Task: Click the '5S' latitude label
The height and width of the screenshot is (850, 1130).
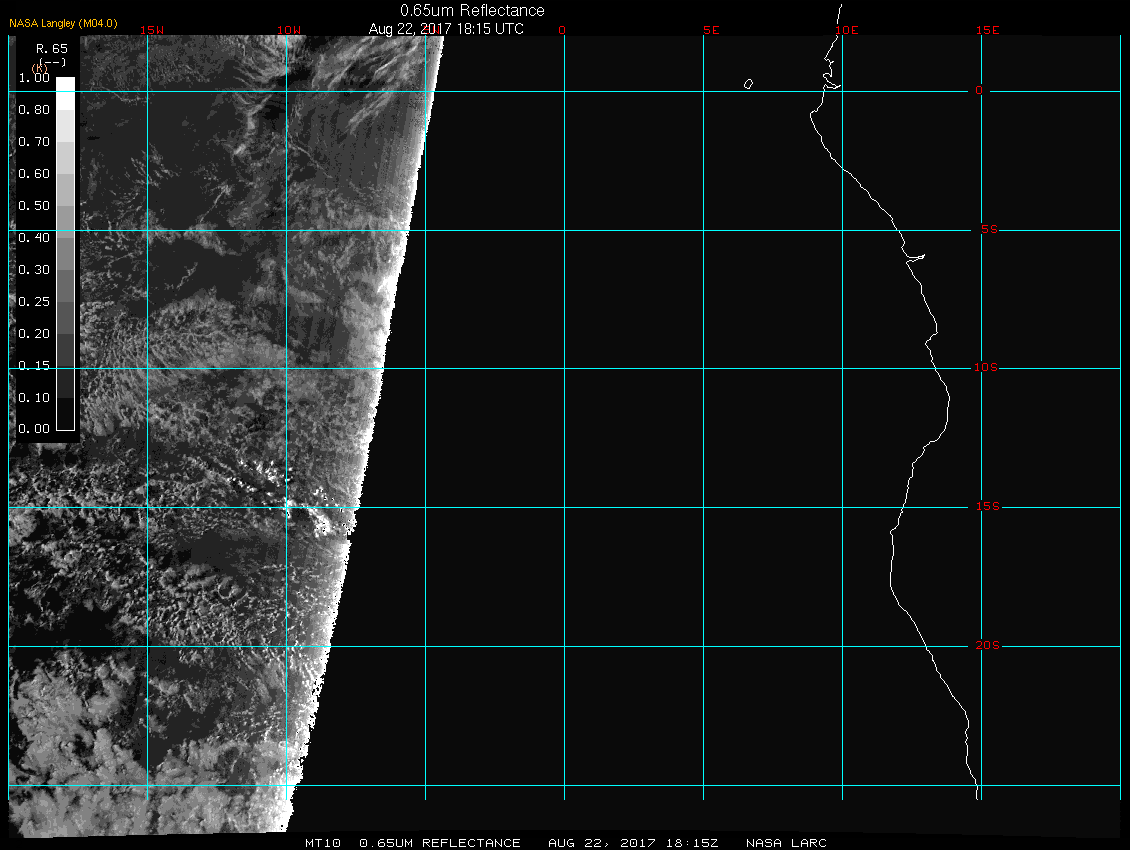Action: tap(989, 229)
